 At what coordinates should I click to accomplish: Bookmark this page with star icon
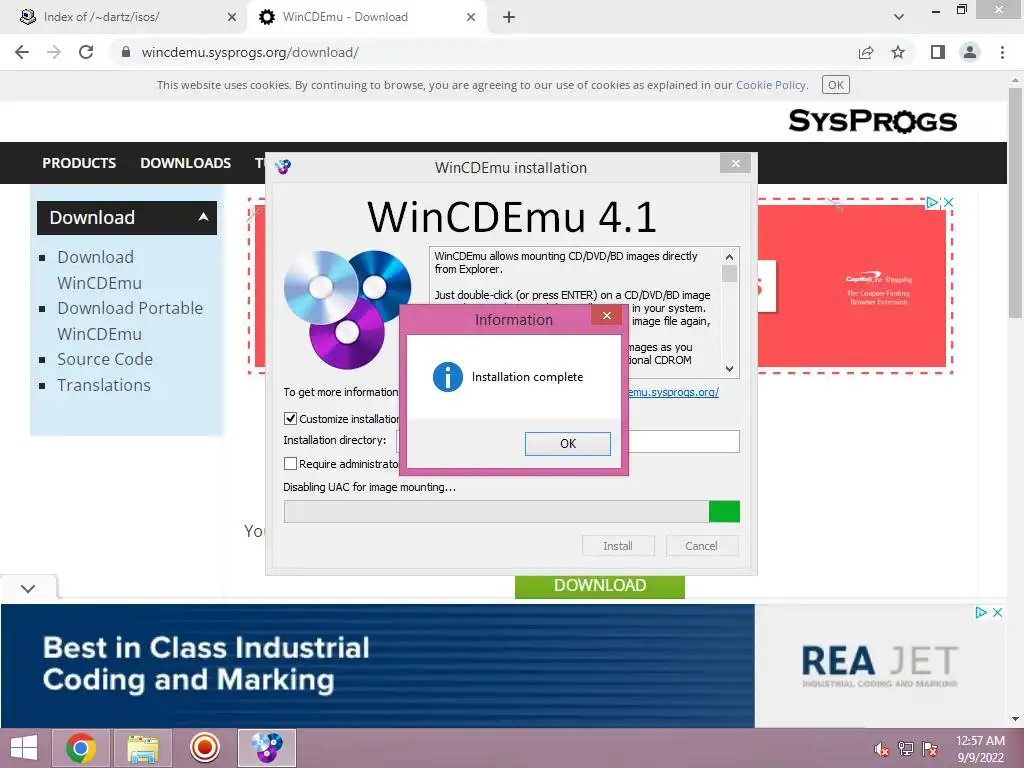(x=898, y=52)
